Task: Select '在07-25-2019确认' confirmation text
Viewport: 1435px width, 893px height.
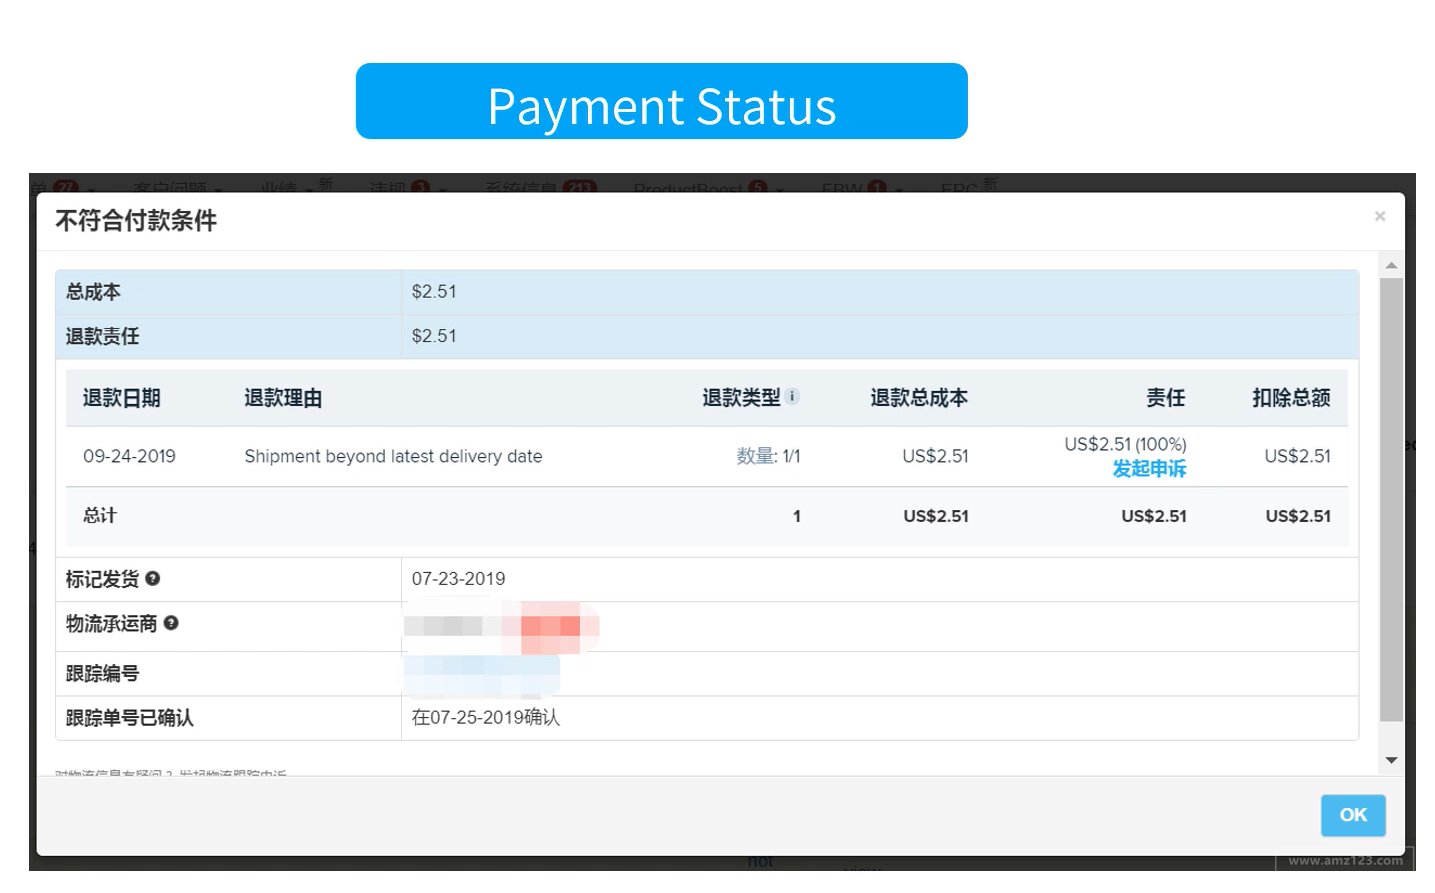Action: (486, 718)
